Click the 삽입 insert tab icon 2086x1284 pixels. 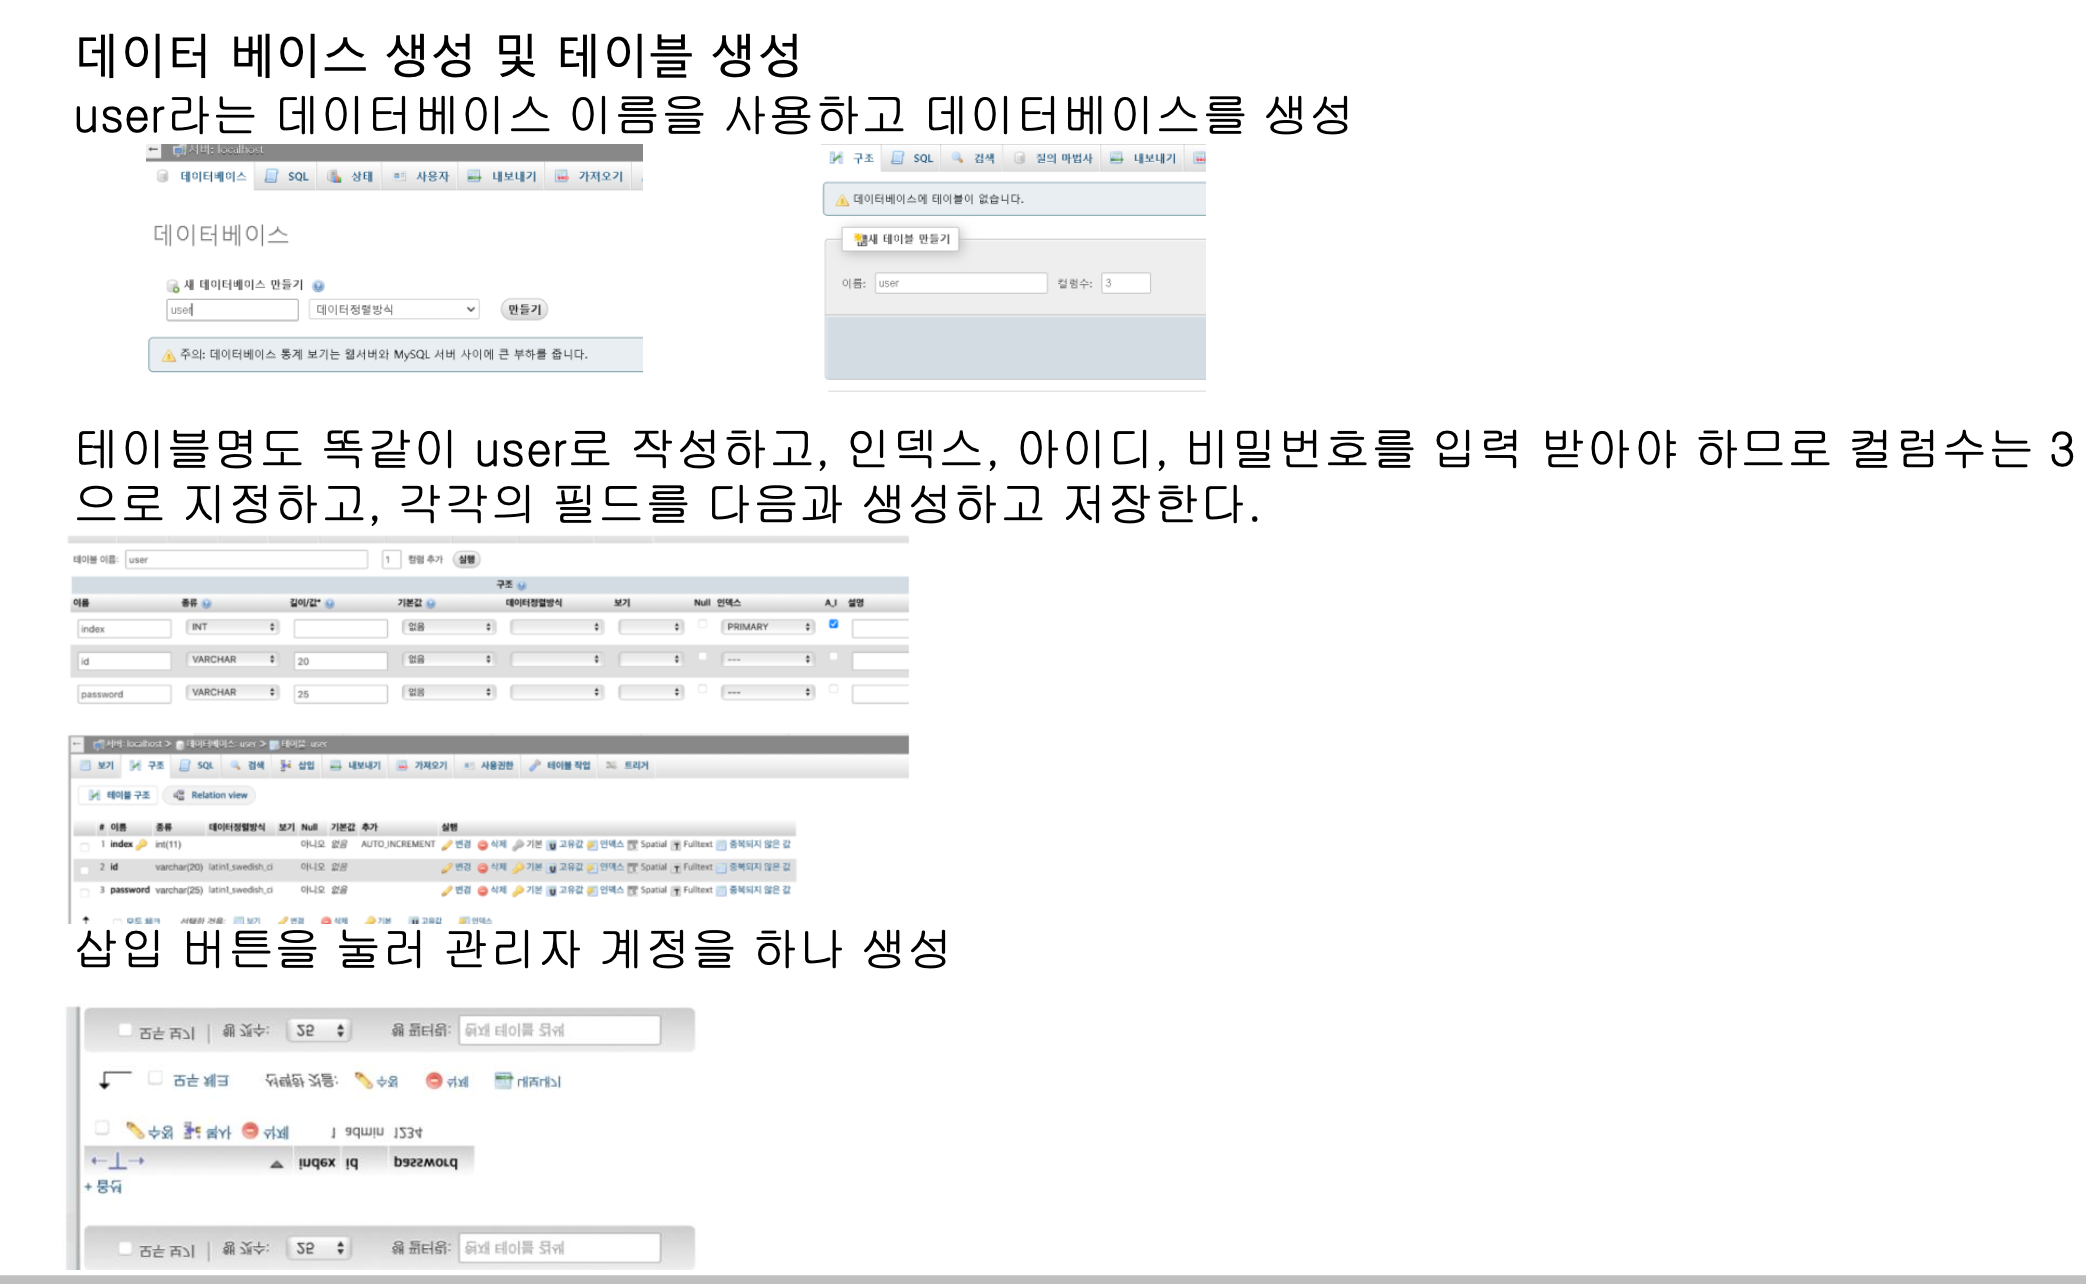click(286, 765)
